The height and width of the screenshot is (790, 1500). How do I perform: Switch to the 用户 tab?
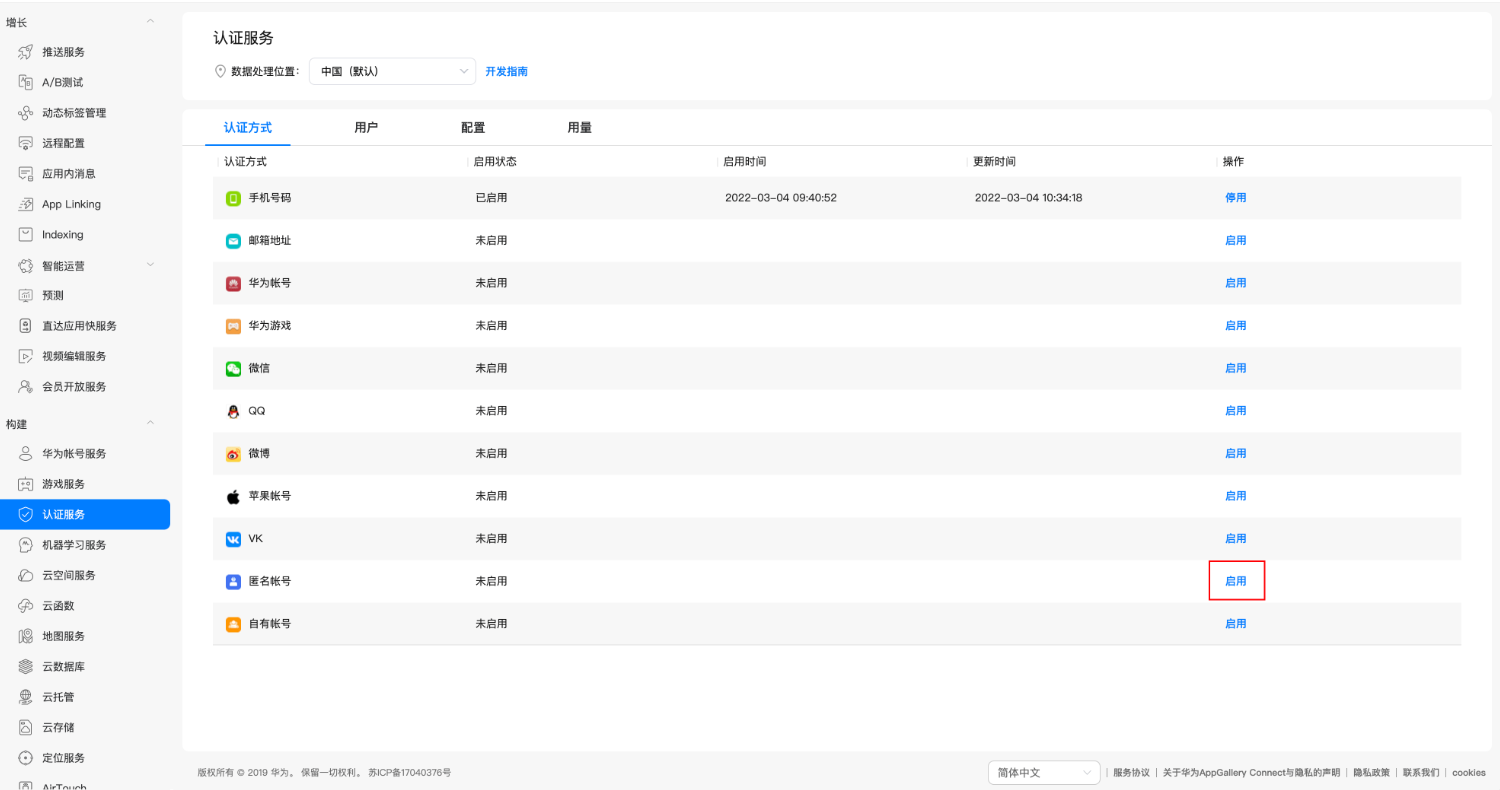pos(366,128)
